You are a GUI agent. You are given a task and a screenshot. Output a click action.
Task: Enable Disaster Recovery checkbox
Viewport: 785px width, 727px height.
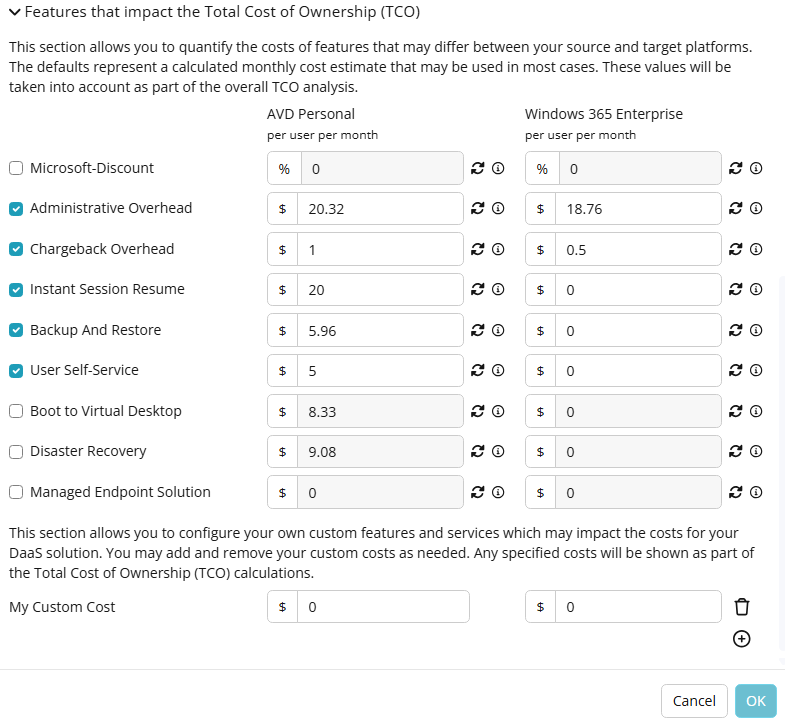click(x=16, y=452)
